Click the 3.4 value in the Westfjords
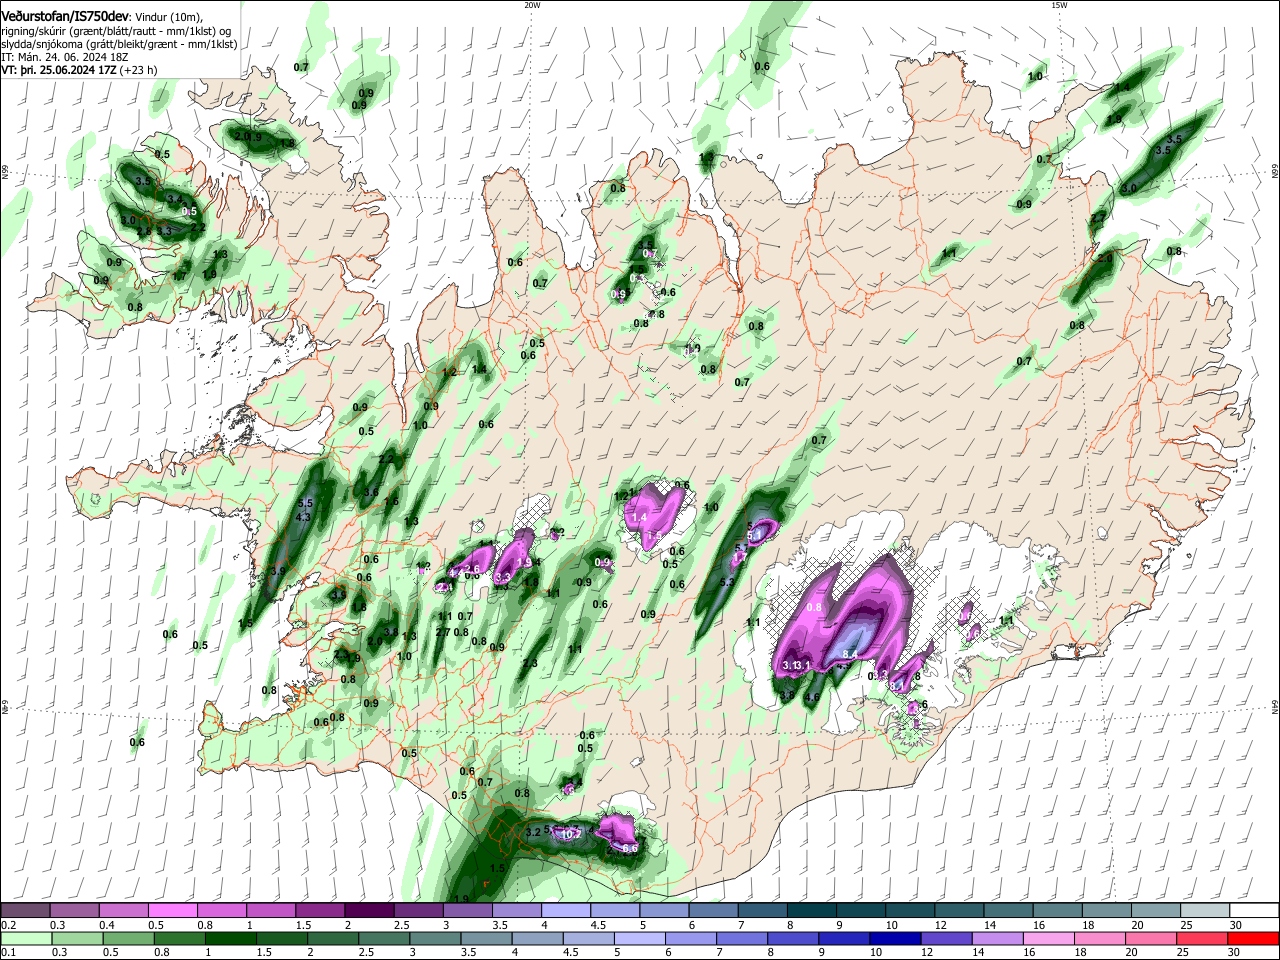The width and height of the screenshot is (1280, 960). coord(174,199)
